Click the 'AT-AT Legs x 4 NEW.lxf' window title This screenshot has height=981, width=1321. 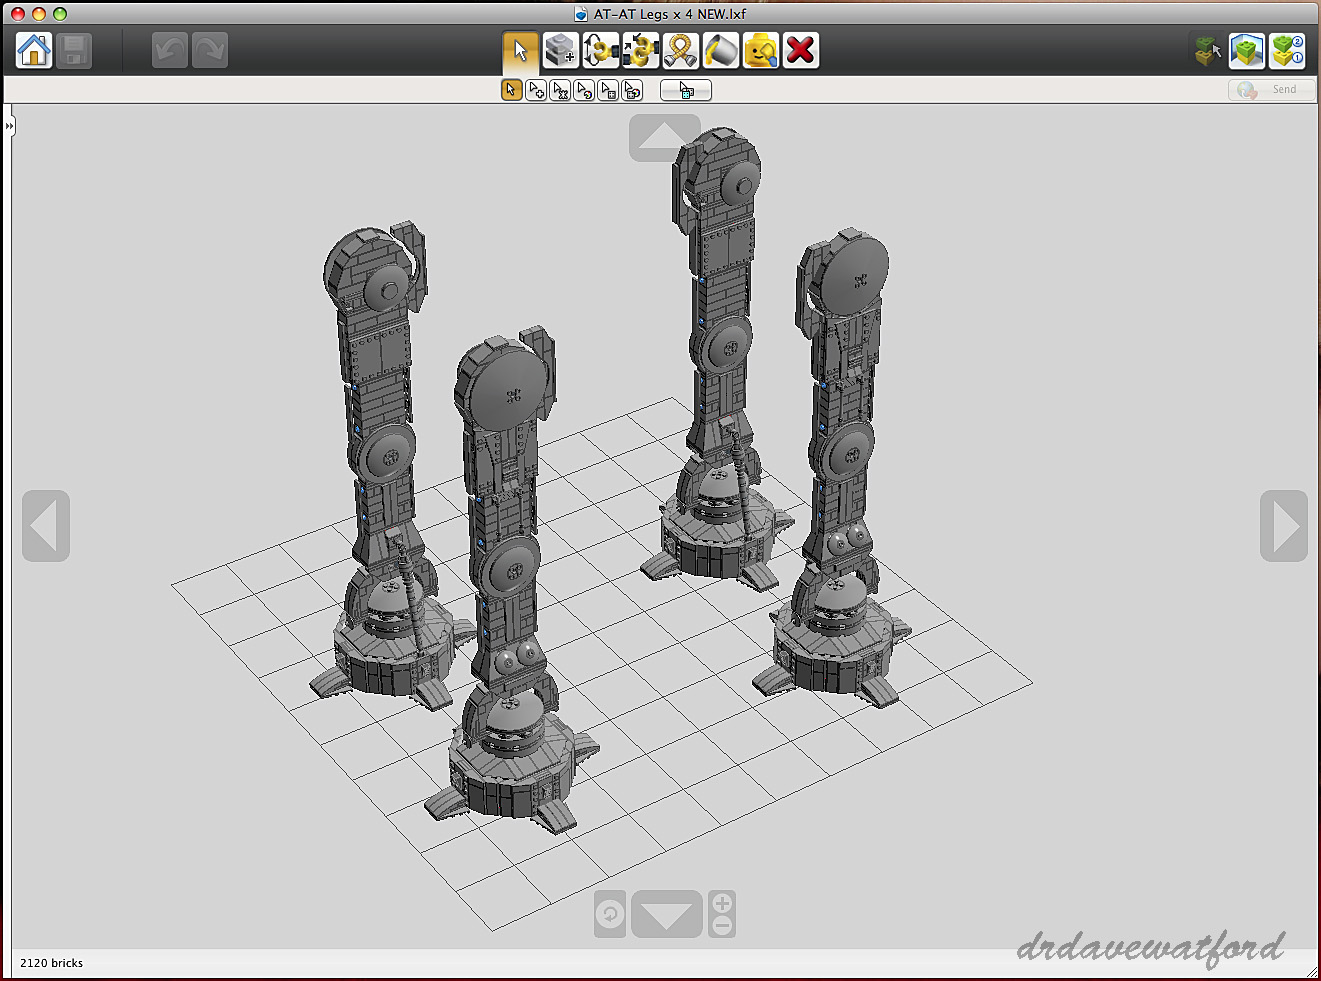coord(669,14)
